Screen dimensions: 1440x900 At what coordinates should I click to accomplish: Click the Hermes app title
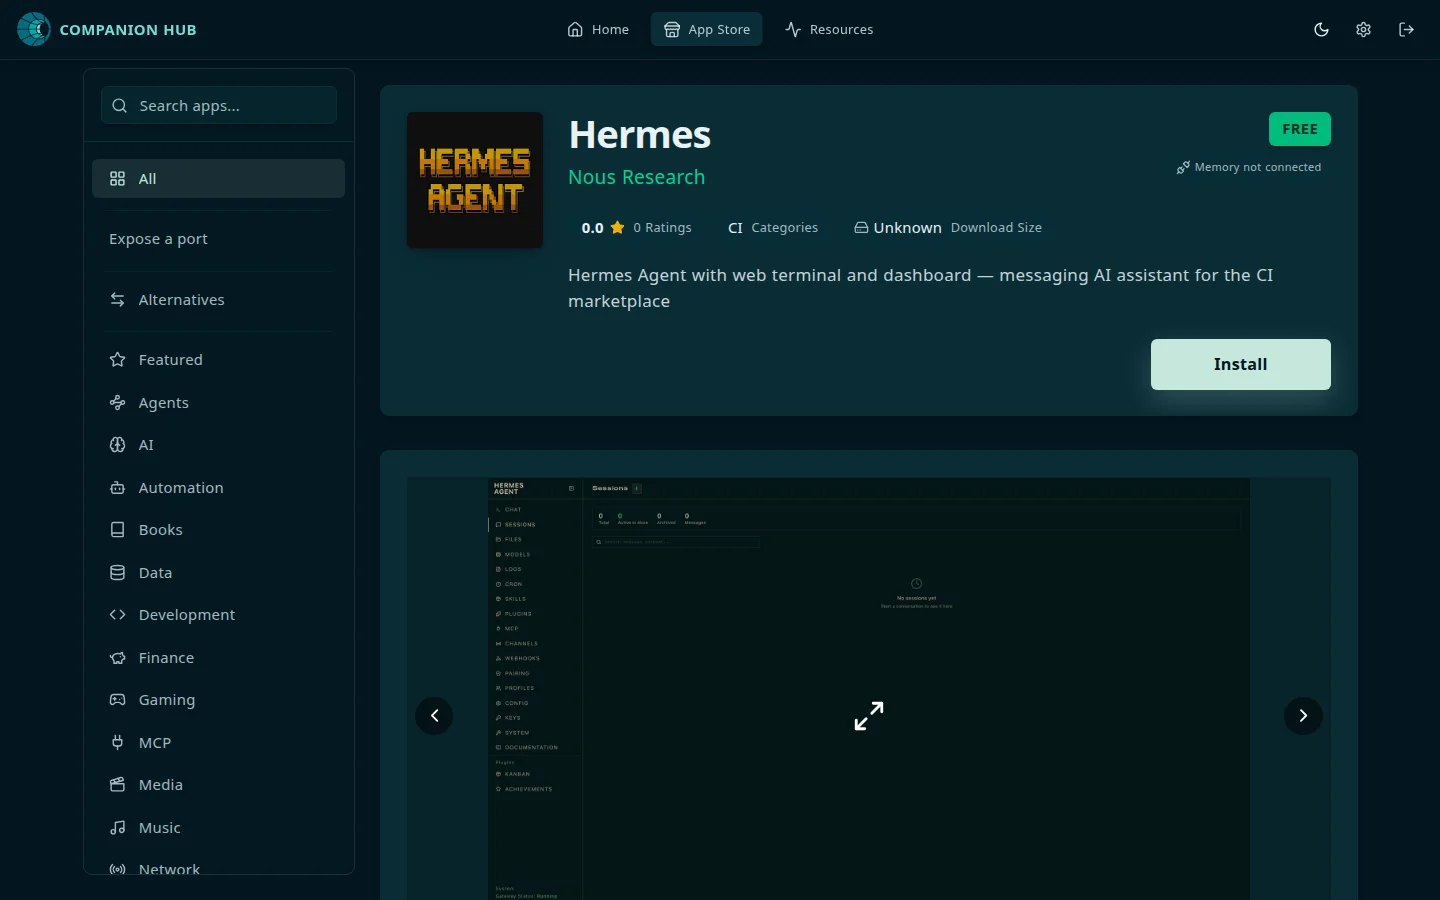tap(640, 135)
